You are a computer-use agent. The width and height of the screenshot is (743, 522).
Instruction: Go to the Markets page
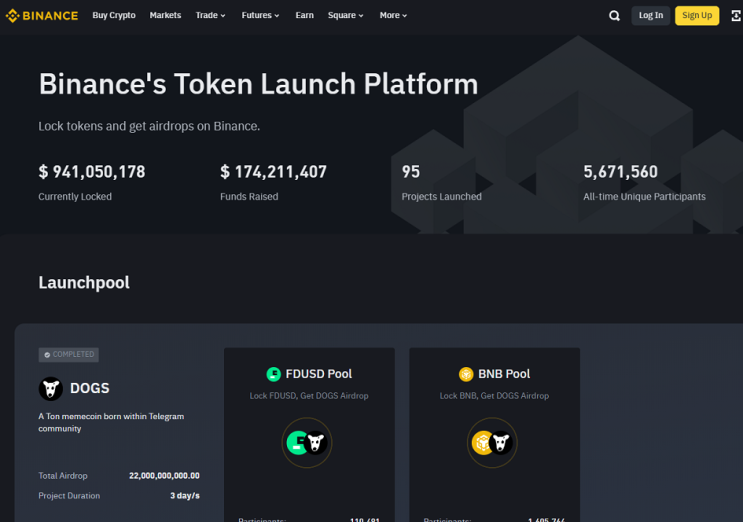tap(165, 16)
